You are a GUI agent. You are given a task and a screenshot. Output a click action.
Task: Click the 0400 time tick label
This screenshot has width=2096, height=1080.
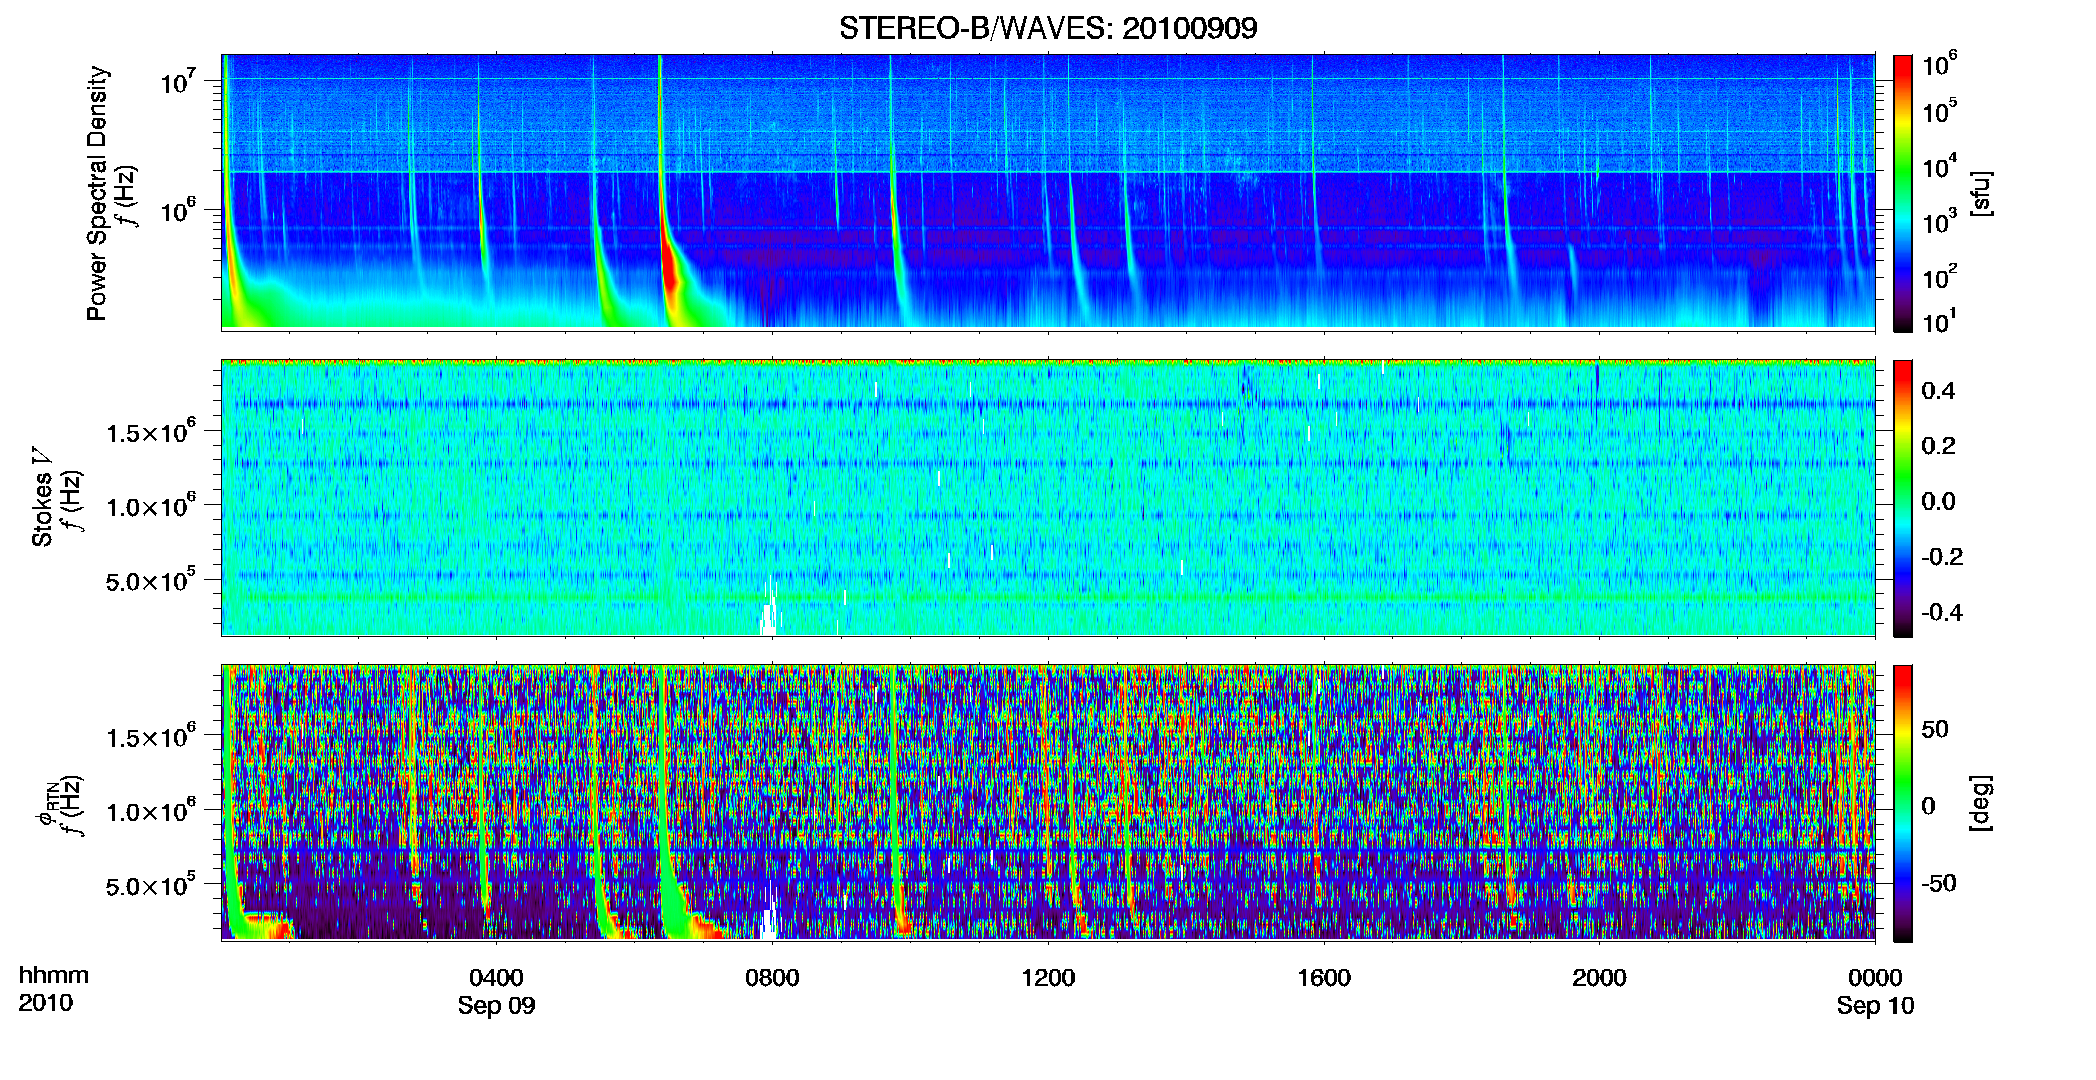click(x=496, y=977)
